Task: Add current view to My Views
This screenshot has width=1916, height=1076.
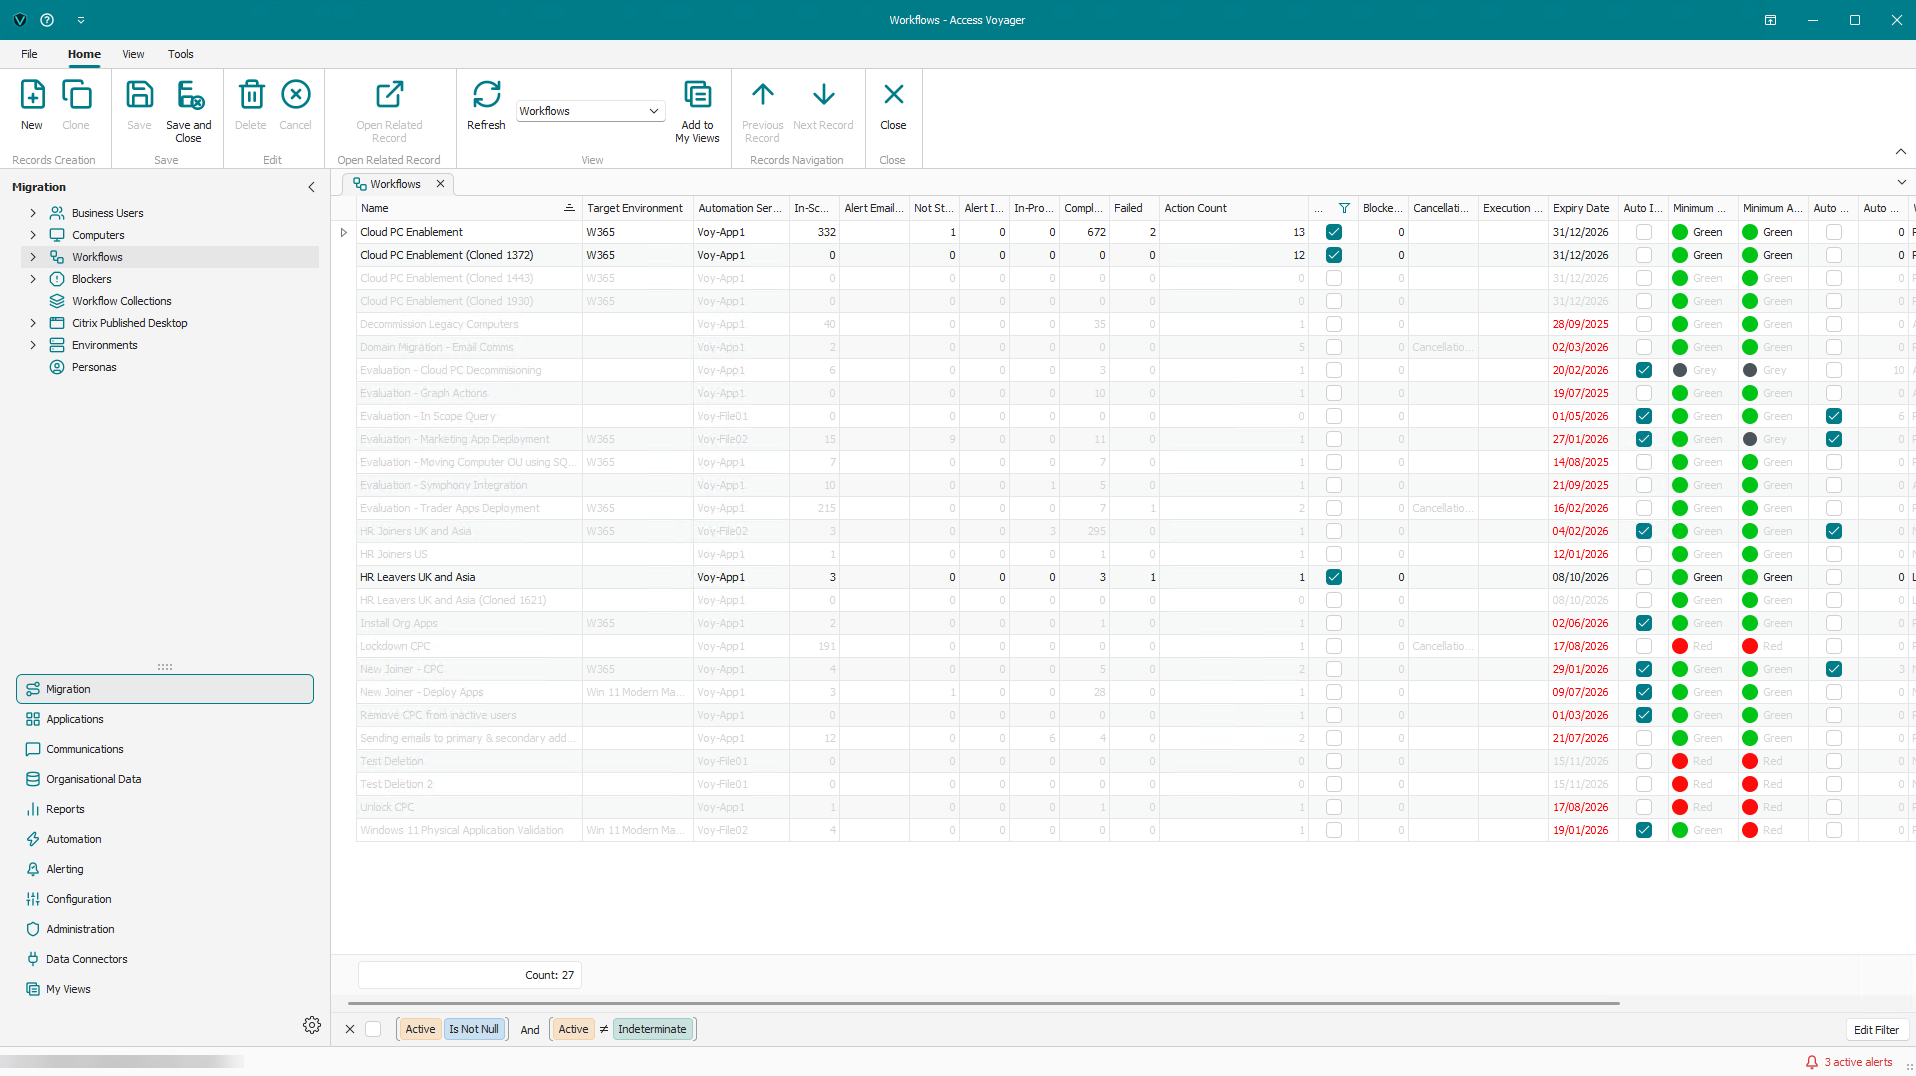Action: (x=697, y=111)
